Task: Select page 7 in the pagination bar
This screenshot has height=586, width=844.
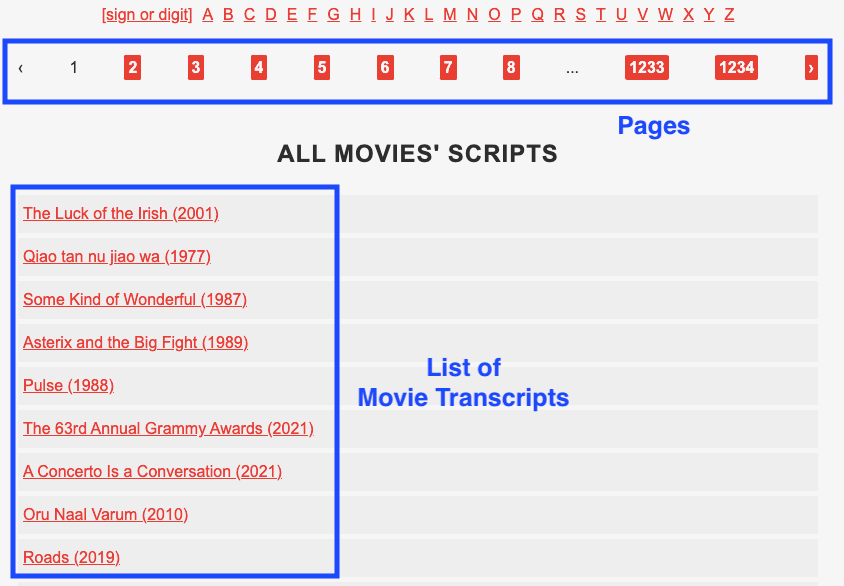Action: (x=448, y=67)
